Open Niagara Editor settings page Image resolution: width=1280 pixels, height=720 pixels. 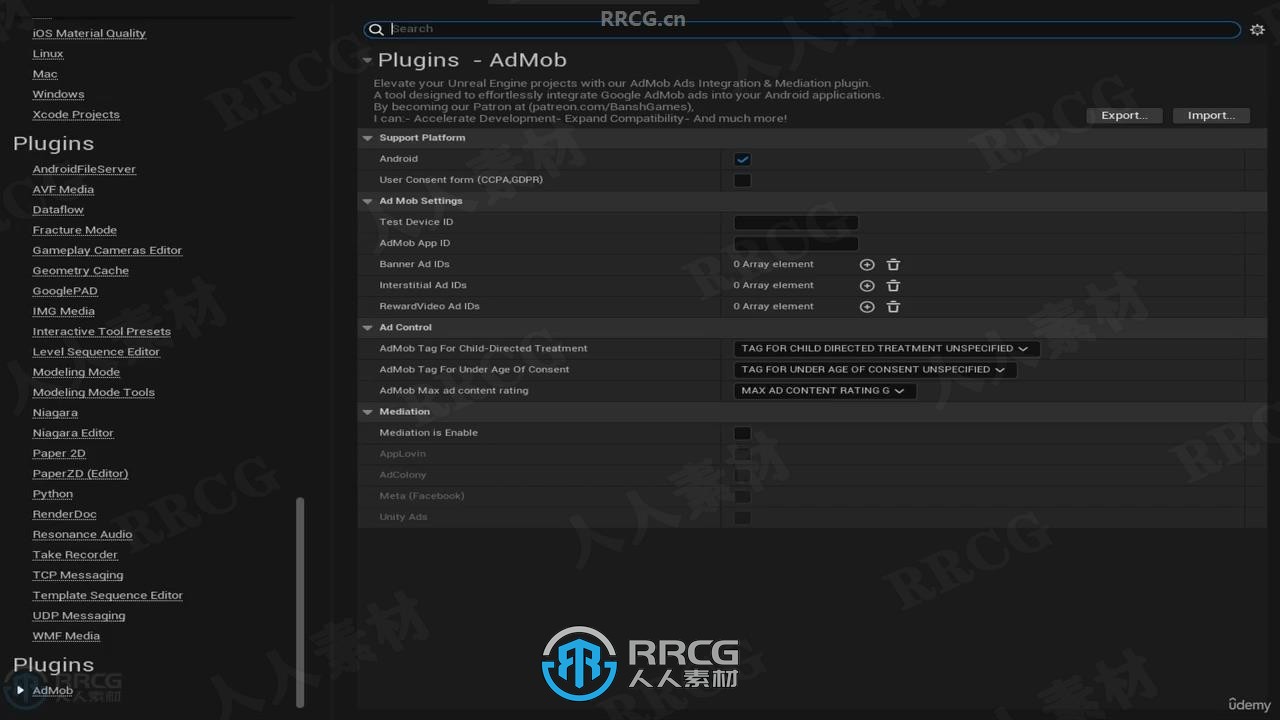point(73,433)
